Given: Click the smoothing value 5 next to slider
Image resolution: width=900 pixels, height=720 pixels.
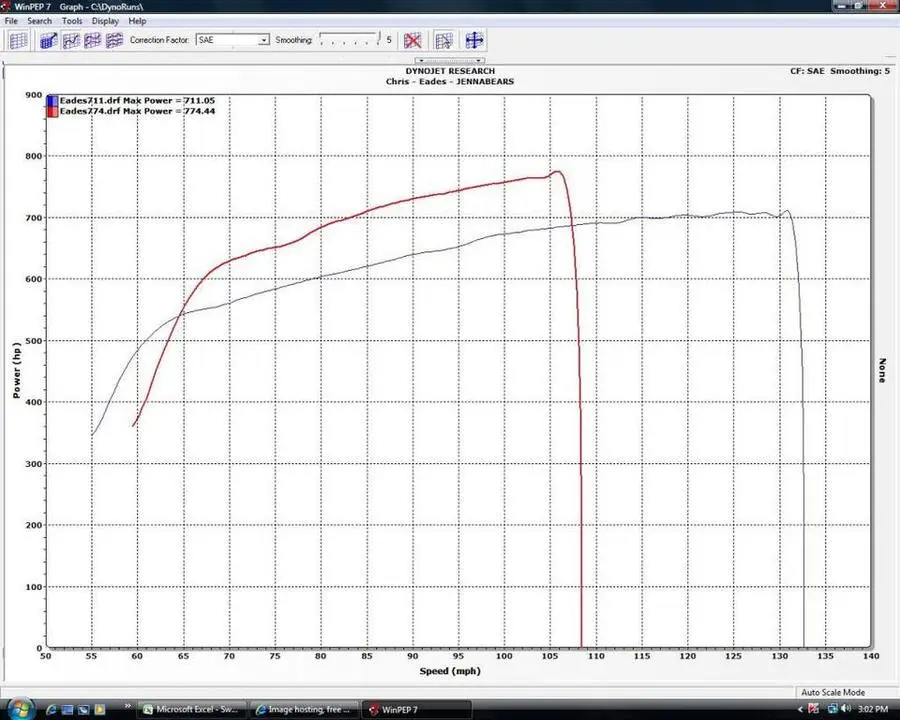Looking at the screenshot, I should coord(389,40).
